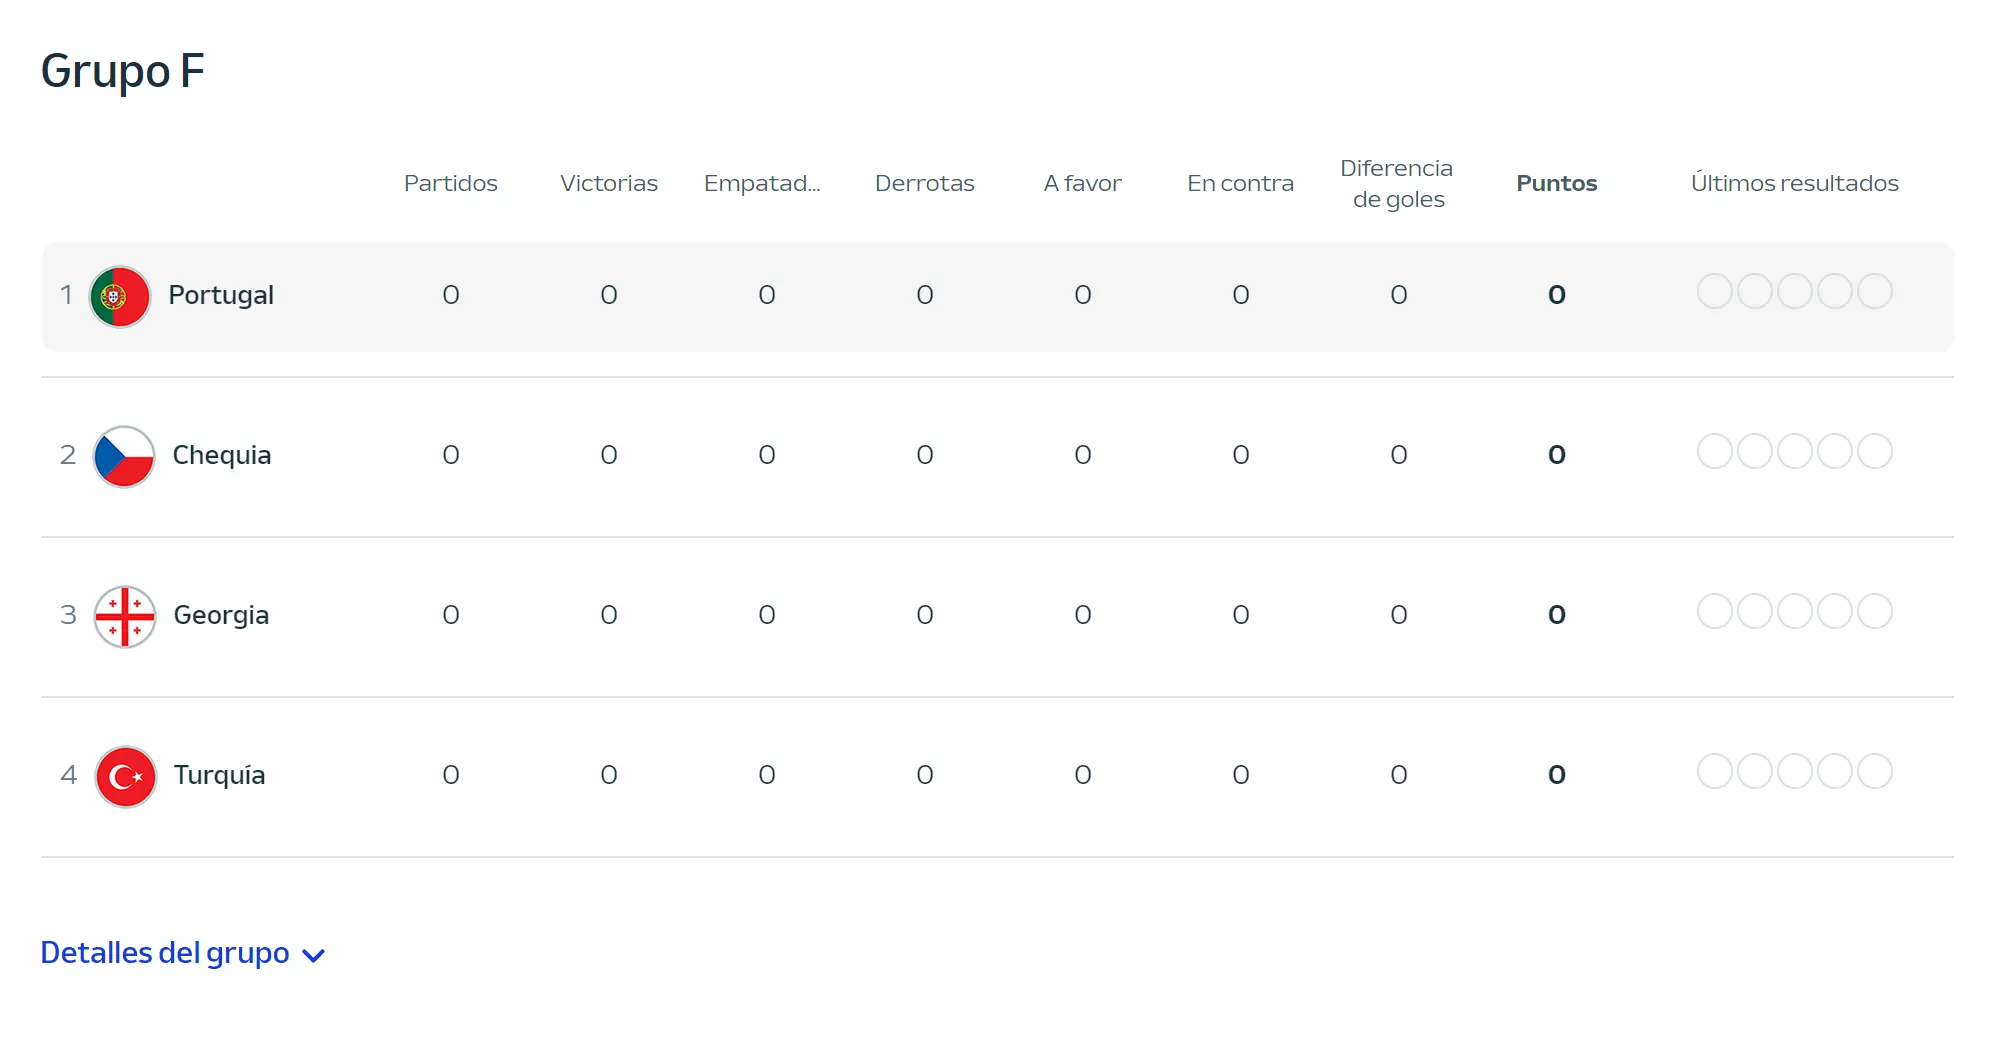
Task: Click Portugal's last recent result circle
Action: tap(1875, 291)
